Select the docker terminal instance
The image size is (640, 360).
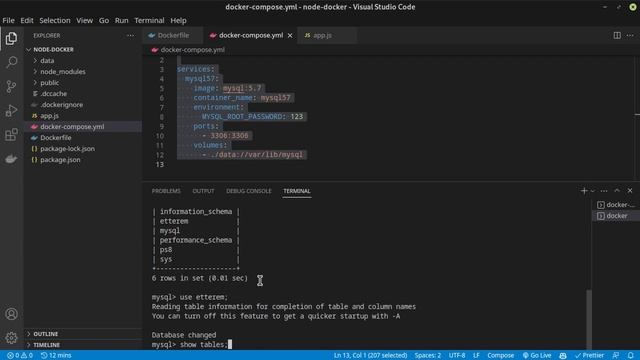(x=616, y=216)
